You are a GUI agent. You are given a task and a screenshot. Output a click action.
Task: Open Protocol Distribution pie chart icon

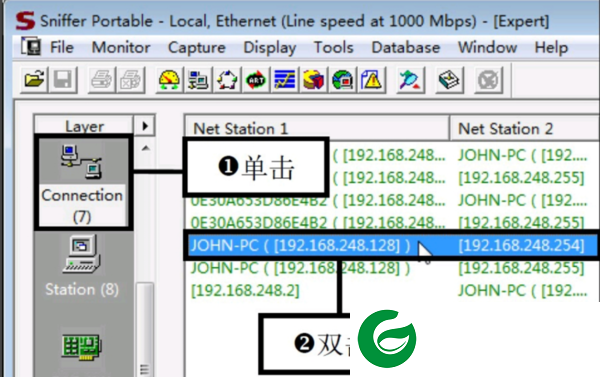coord(313,80)
